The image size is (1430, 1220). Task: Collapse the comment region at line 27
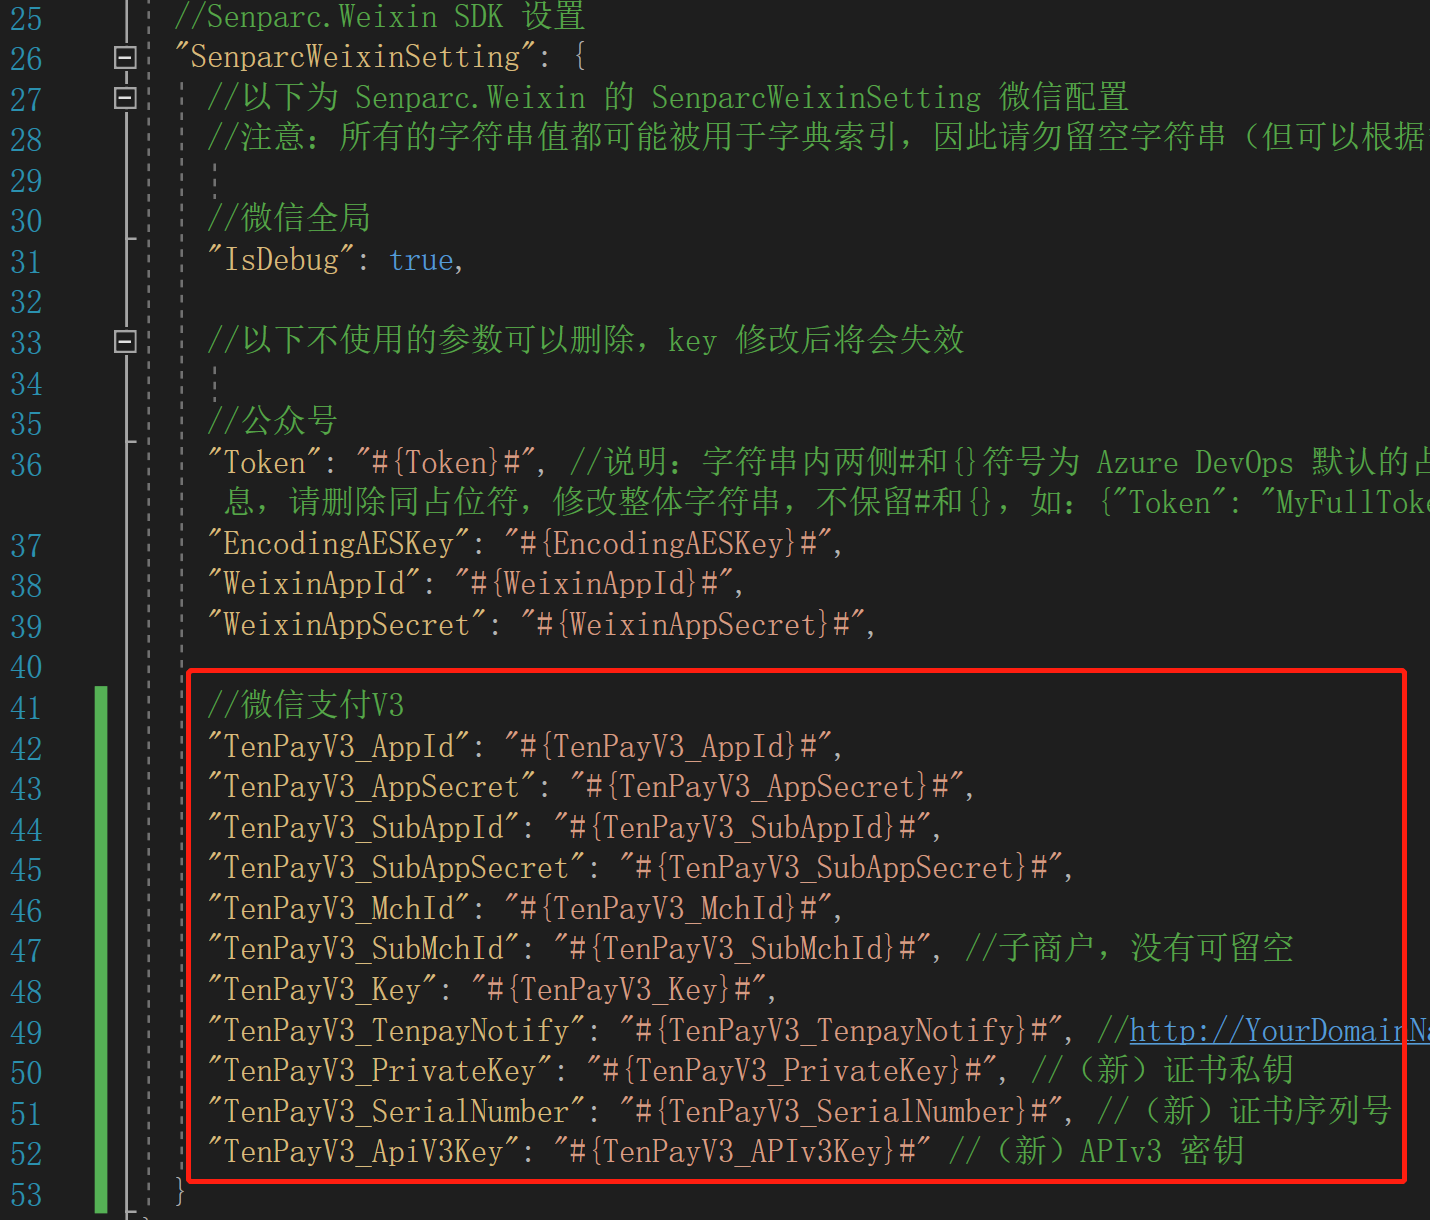[125, 98]
